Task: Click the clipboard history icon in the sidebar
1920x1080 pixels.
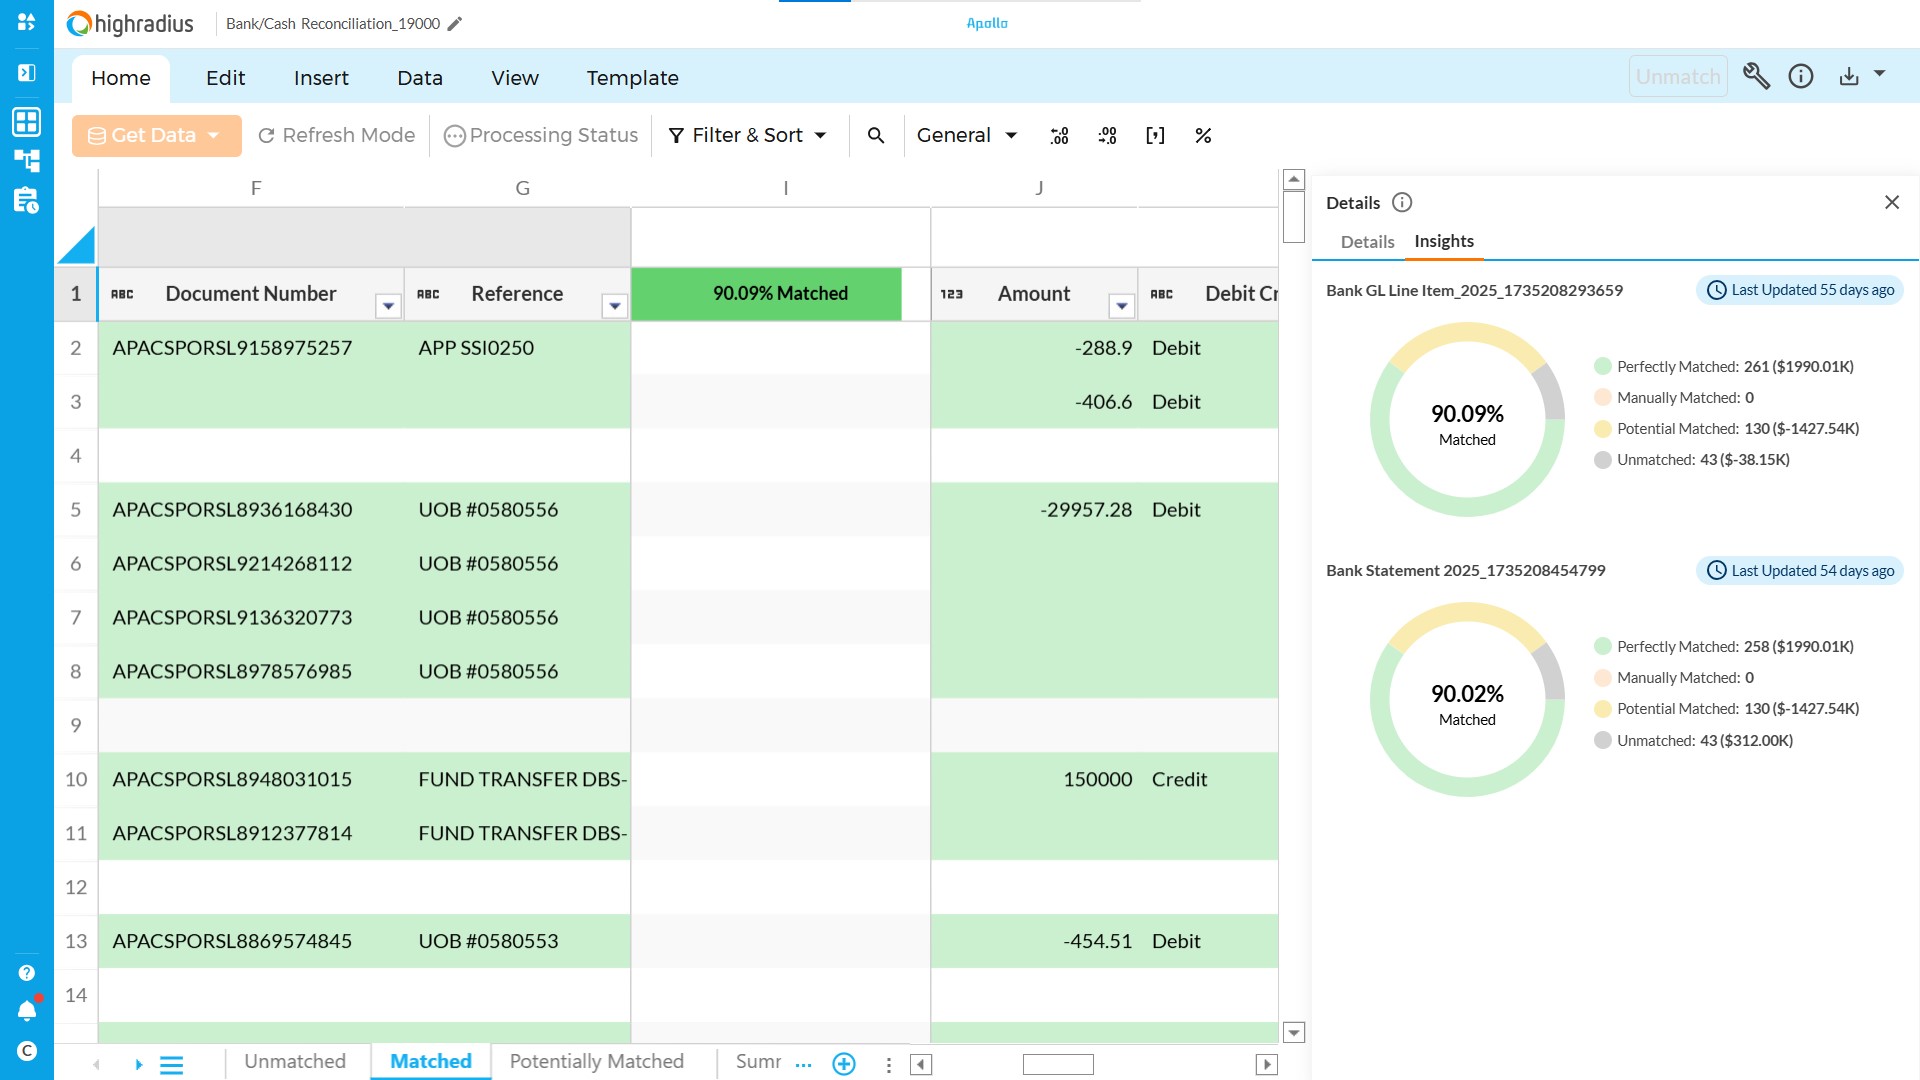Action: click(x=26, y=202)
